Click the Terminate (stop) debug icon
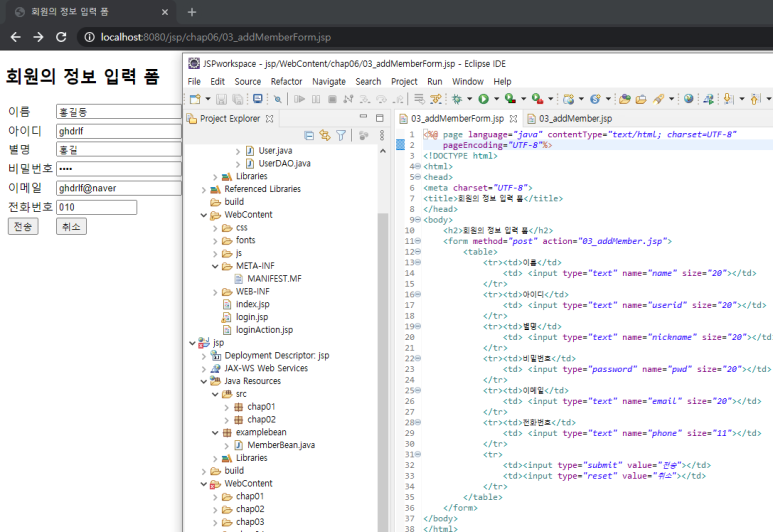Viewport: 773px width, 532px height. click(332, 99)
